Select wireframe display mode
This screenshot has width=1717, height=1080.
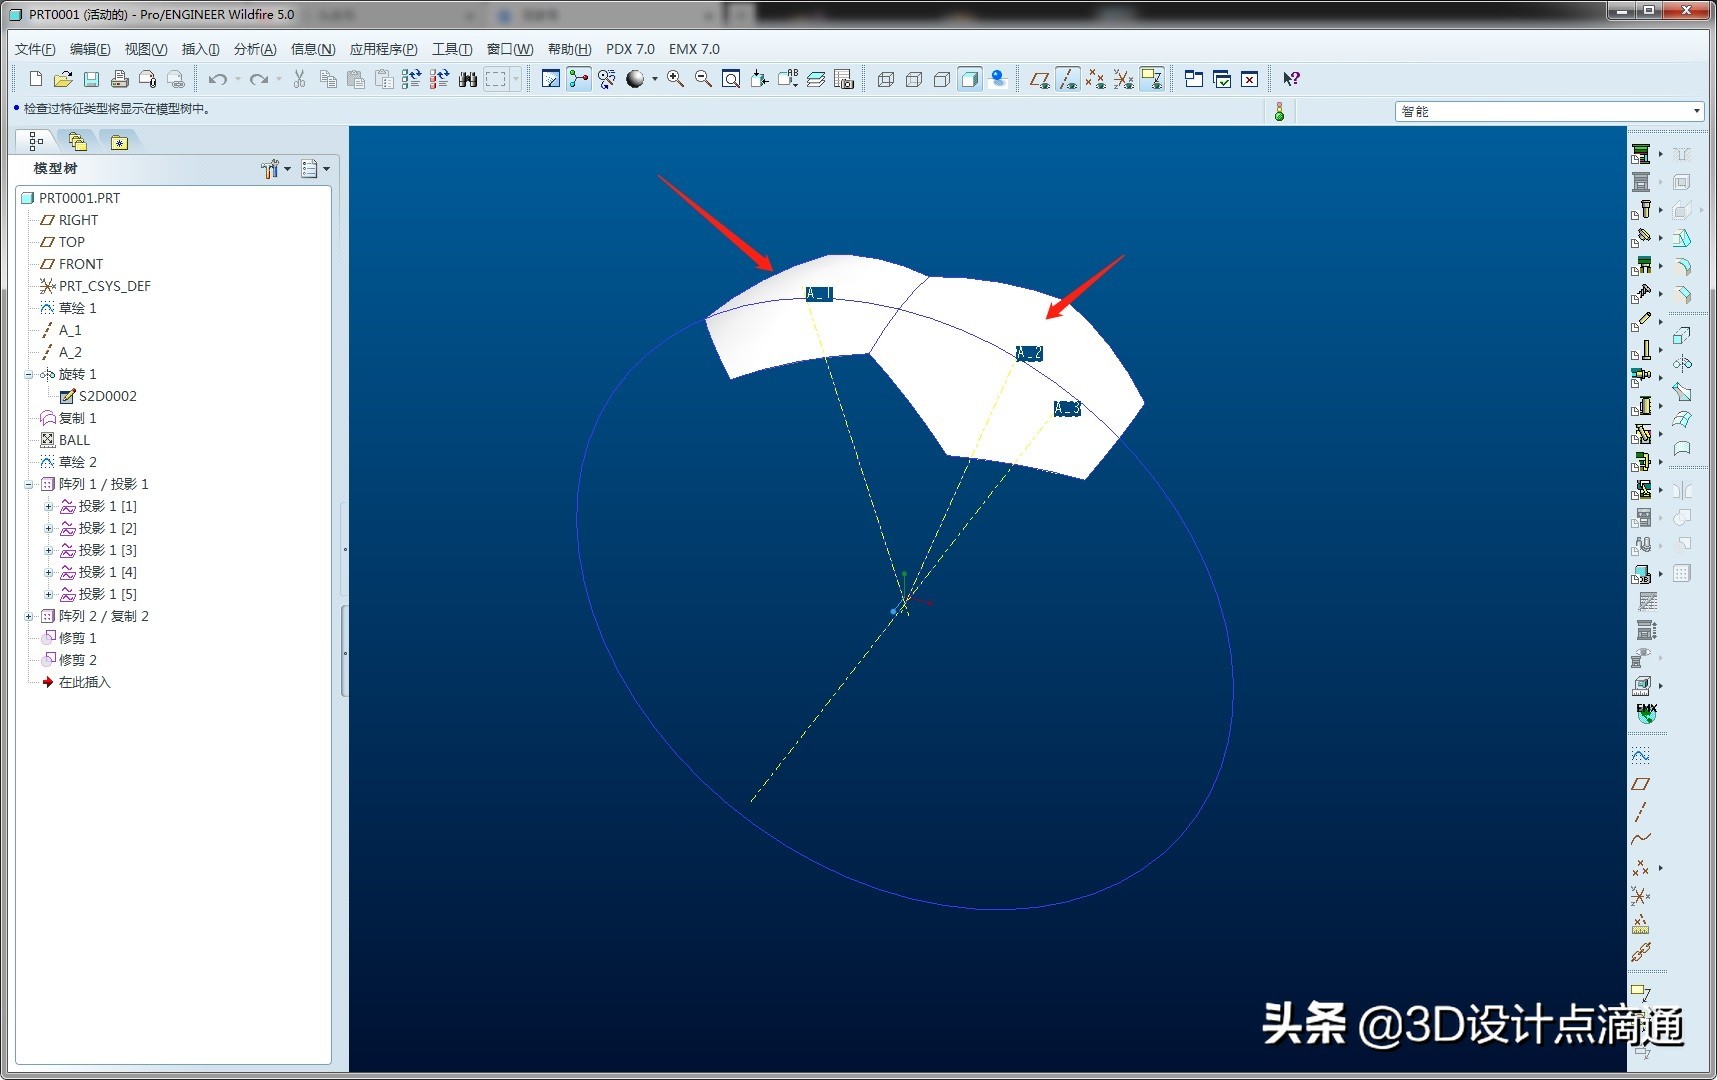tap(885, 78)
